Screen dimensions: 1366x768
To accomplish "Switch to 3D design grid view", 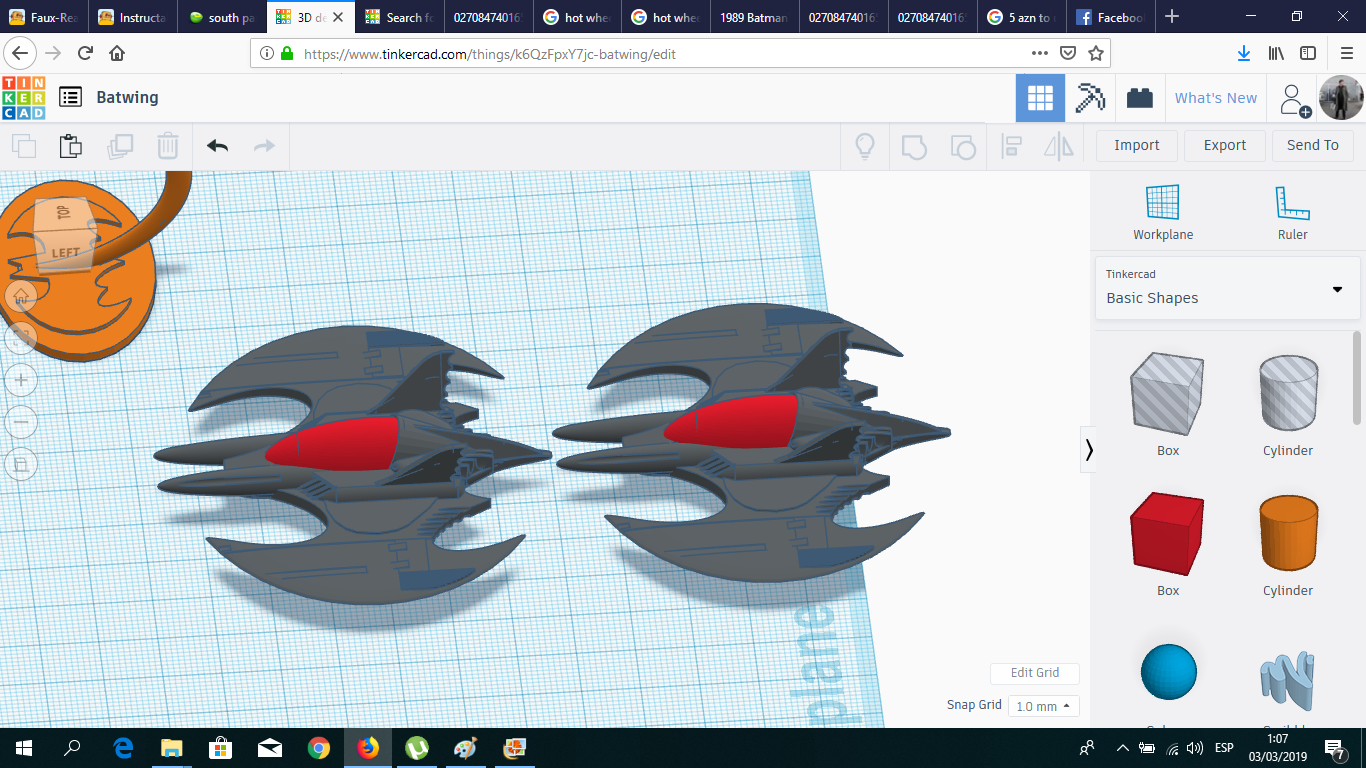I will (1040, 98).
